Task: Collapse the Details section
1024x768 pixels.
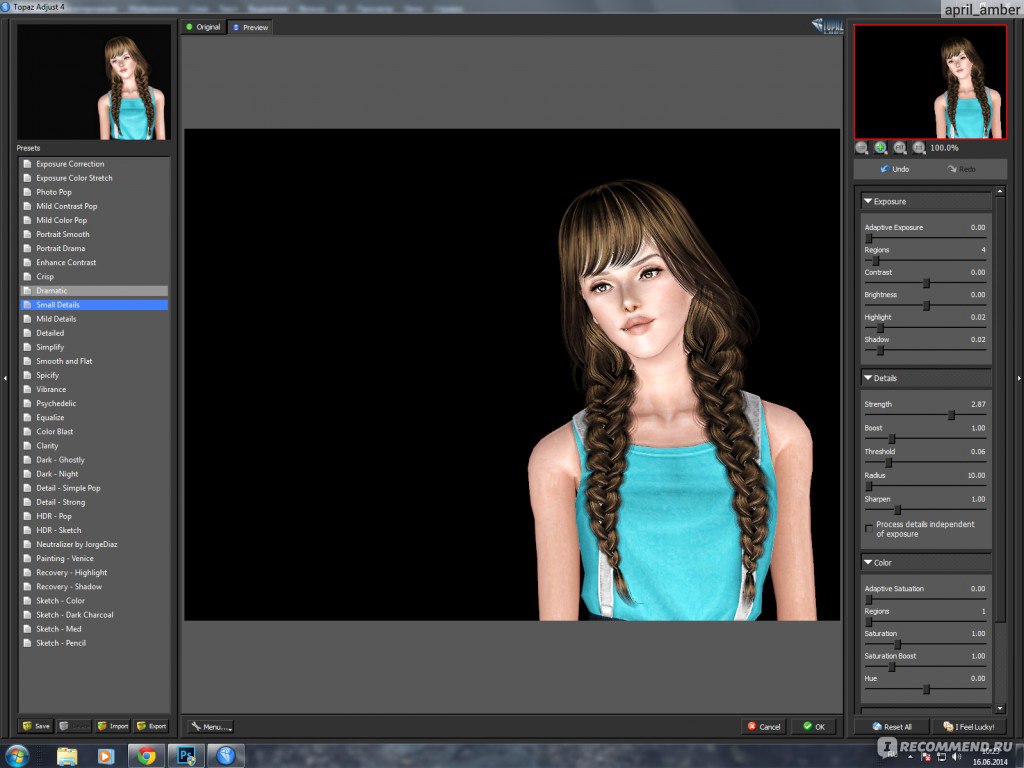Action: [x=868, y=378]
